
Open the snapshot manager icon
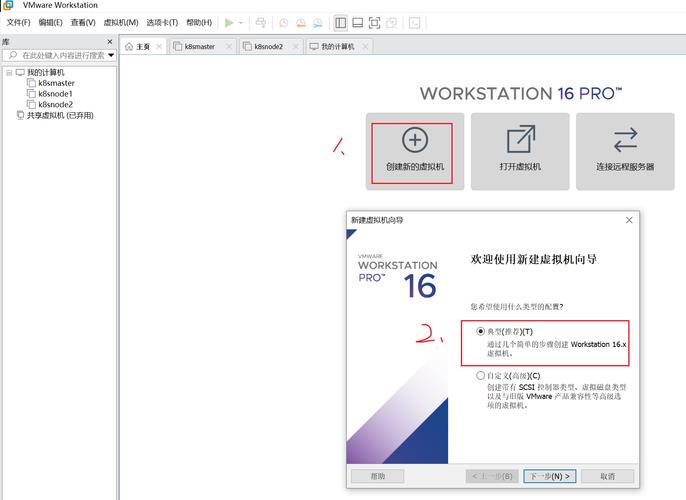click(x=318, y=23)
